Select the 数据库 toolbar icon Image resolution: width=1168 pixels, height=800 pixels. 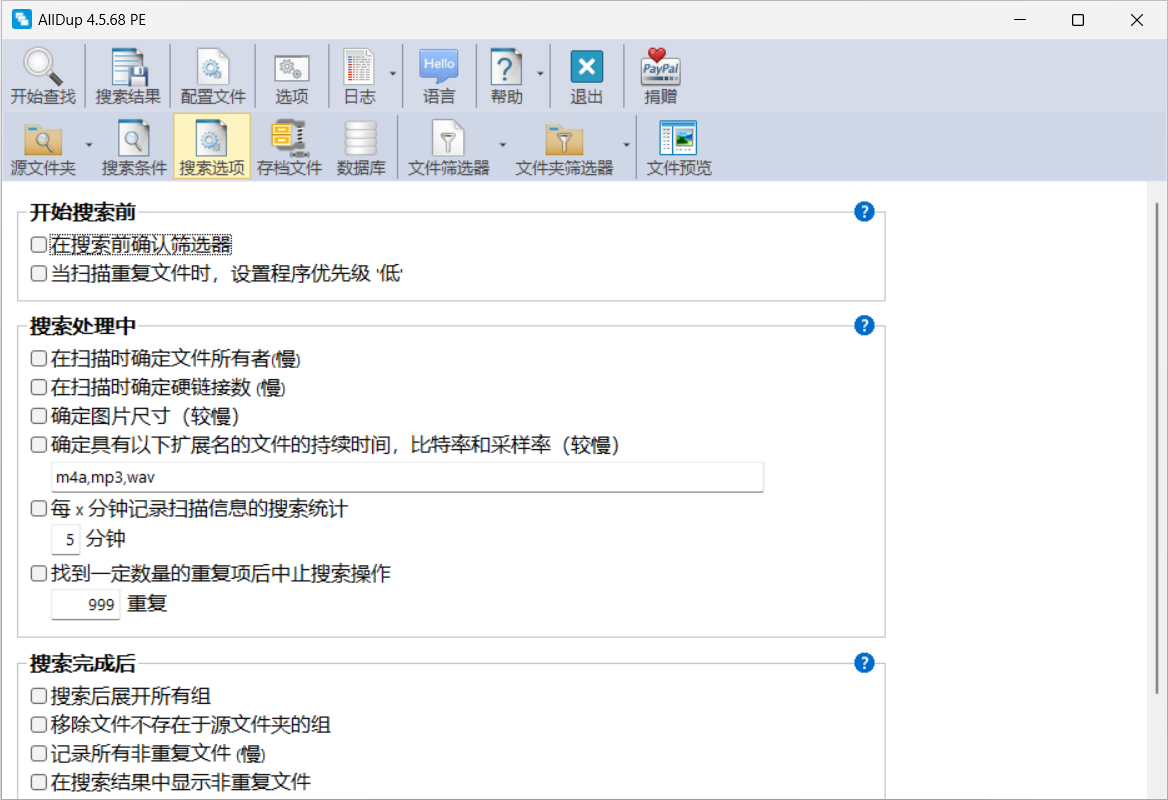coord(361,139)
